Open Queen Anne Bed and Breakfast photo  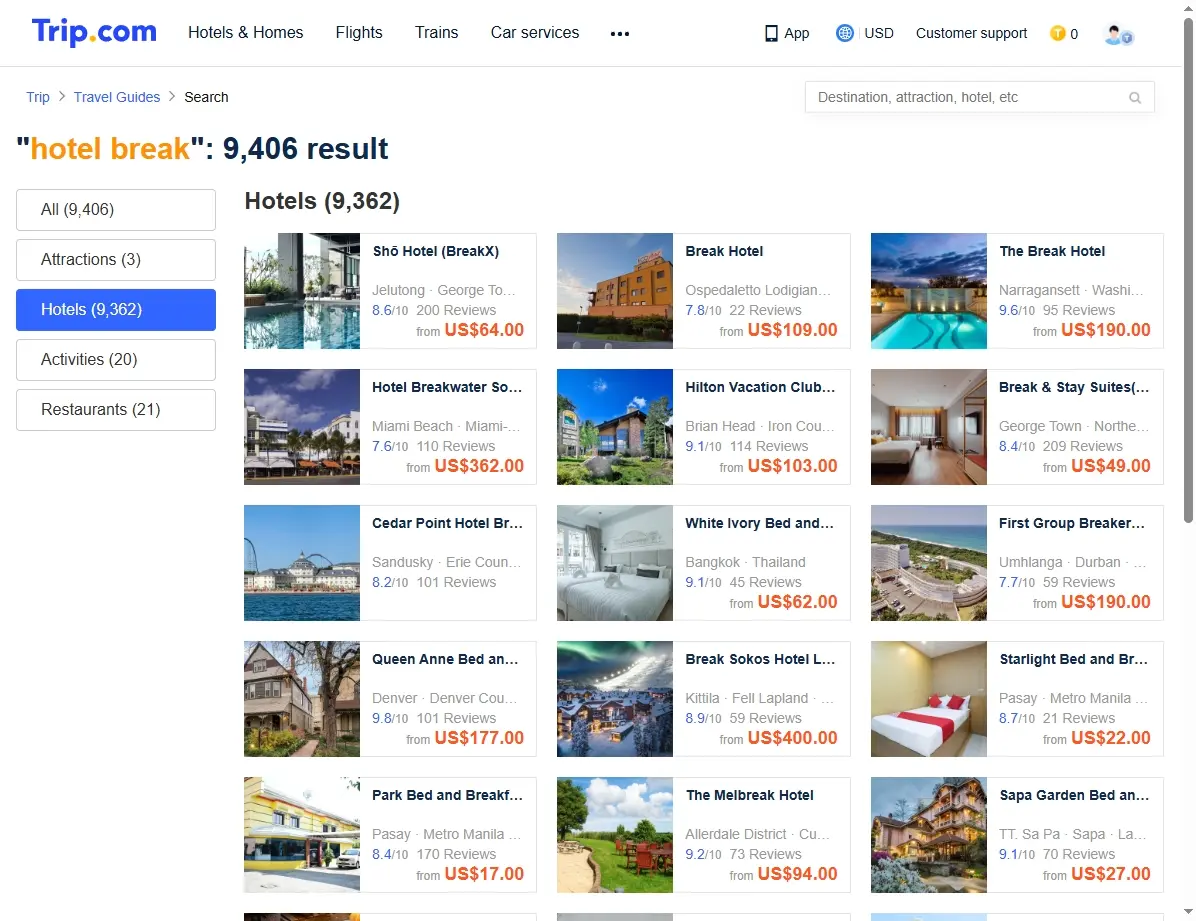point(302,699)
